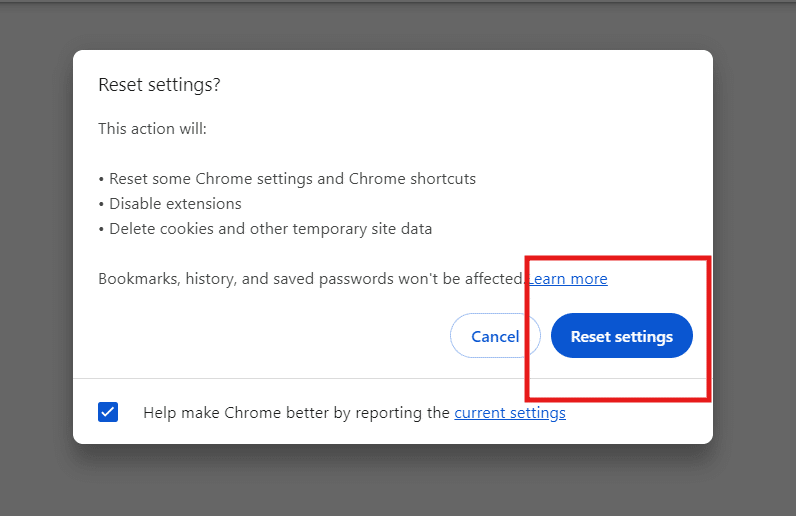Click the divider line above the checkbox row

click(300, 379)
